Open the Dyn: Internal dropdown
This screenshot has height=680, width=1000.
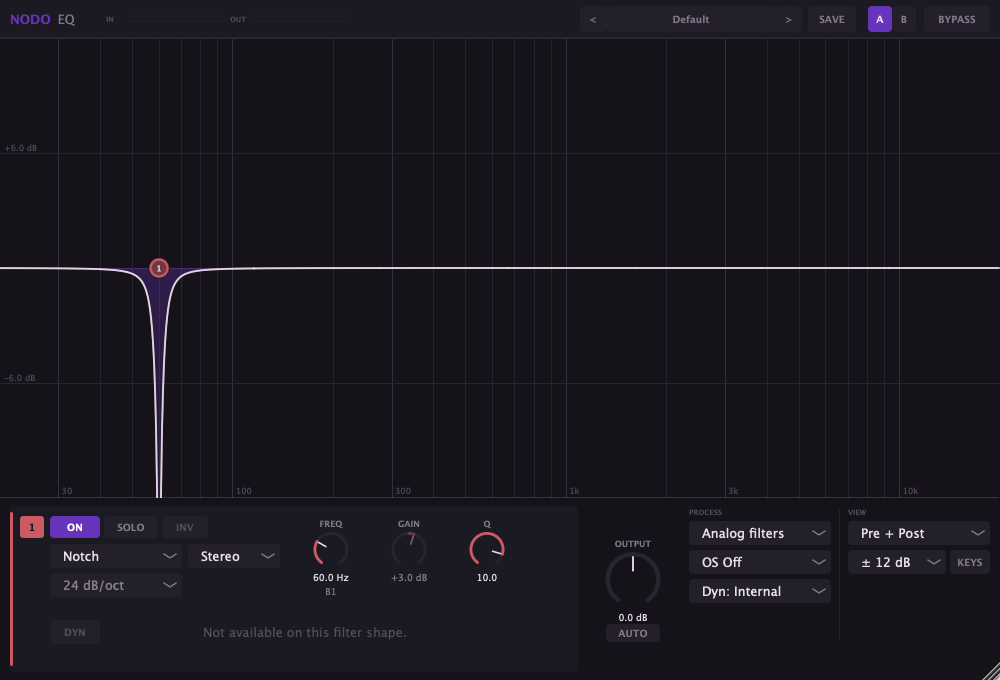pos(760,591)
